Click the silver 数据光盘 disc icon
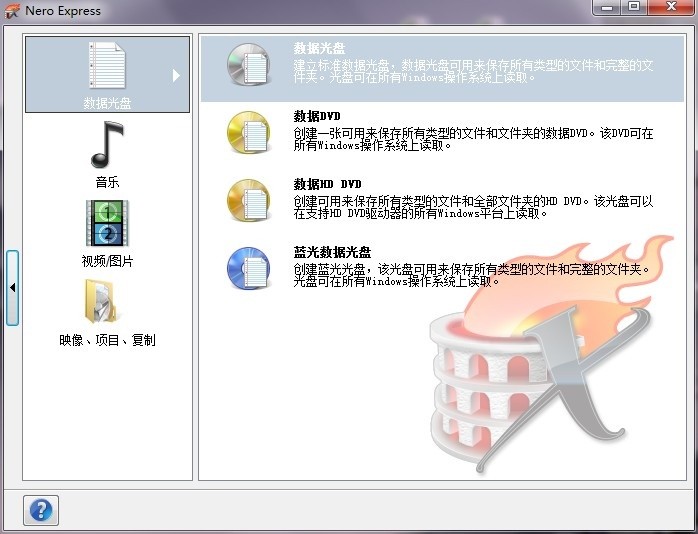Image resolution: width=698 pixels, height=534 pixels. point(249,64)
